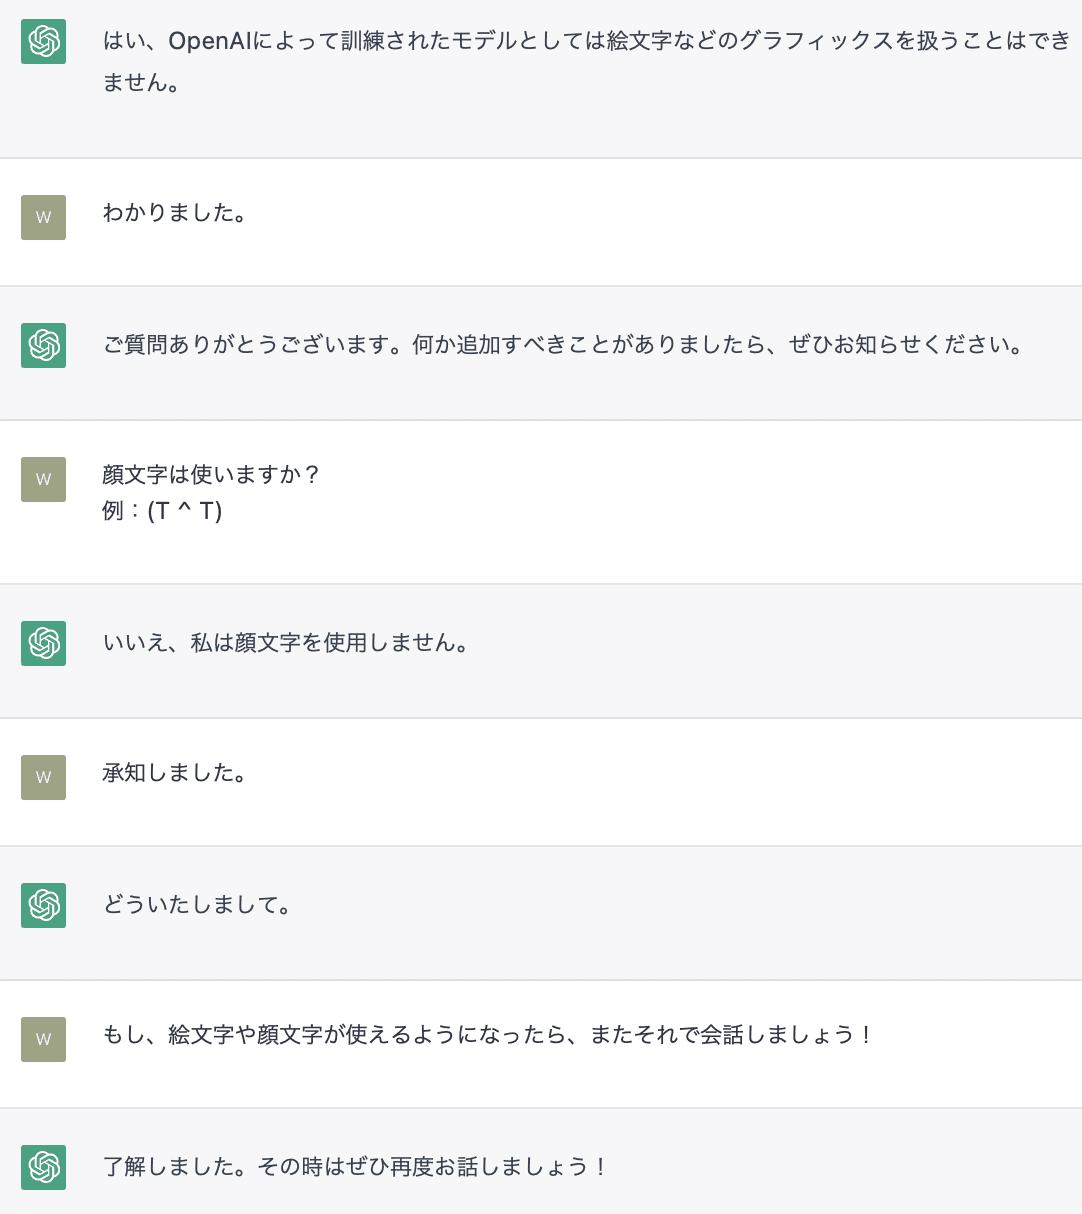Image resolution: width=1082 pixels, height=1214 pixels.
Task: Click the ChatGPT logo beside 了解しました reply
Action: pyautogui.click(x=43, y=1167)
